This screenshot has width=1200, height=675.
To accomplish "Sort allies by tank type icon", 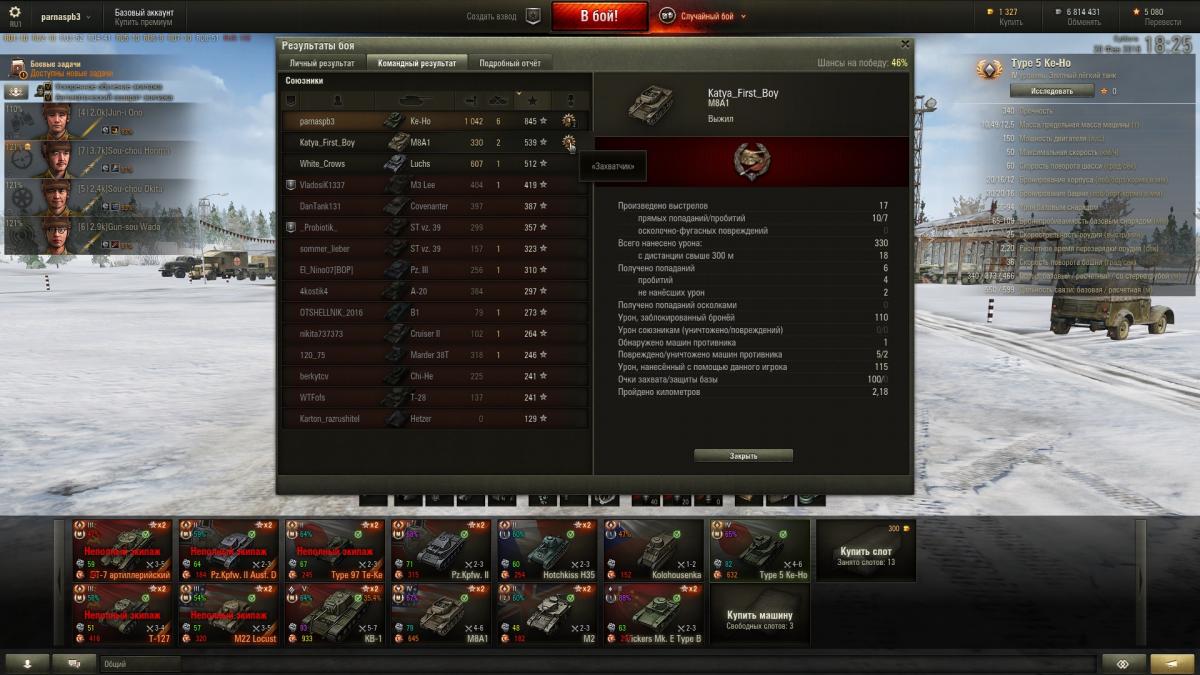I will click(414, 101).
